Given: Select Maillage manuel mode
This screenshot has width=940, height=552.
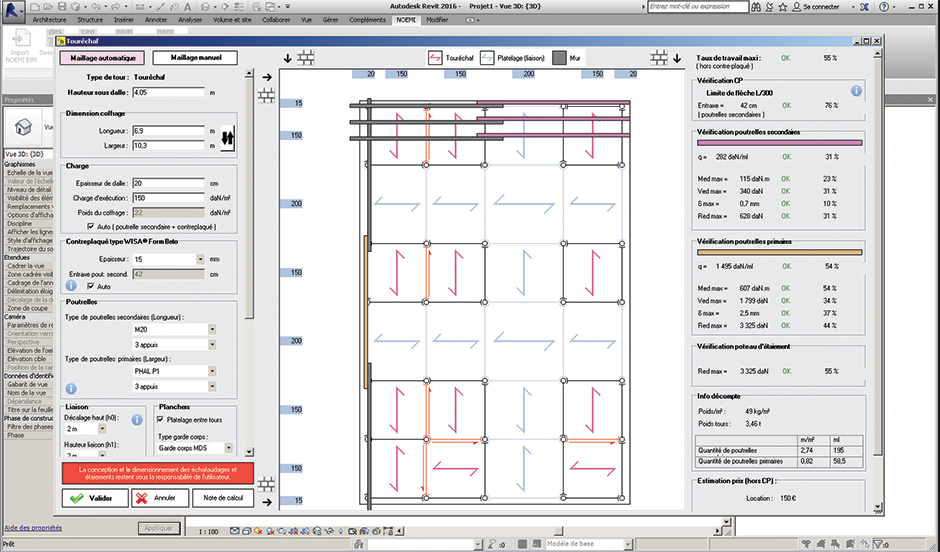Looking at the screenshot, I should (195, 58).
